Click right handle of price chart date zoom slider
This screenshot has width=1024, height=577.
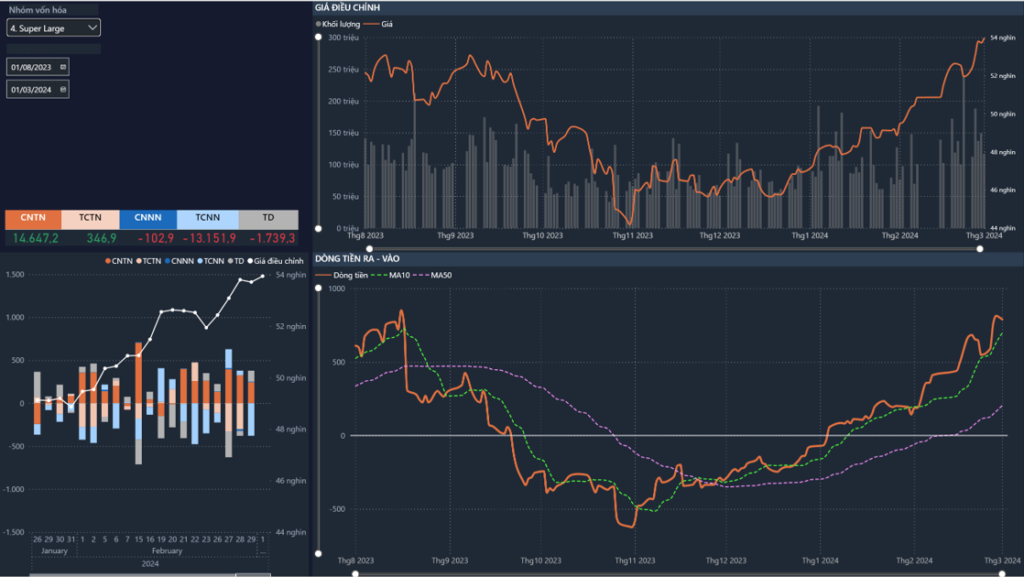coord(980,248)
